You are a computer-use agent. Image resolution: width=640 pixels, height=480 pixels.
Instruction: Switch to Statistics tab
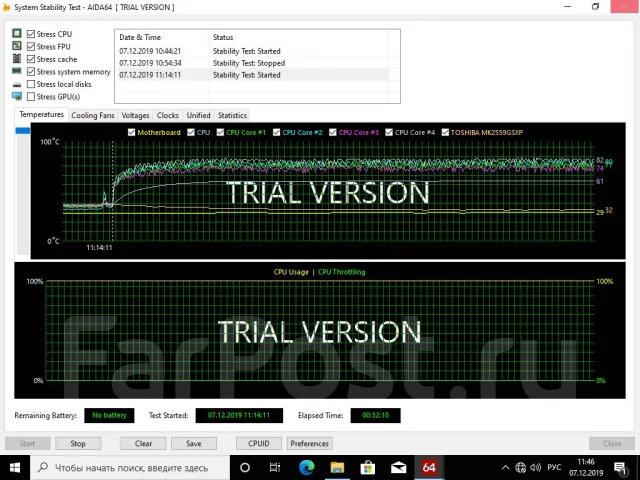(232, 116)
